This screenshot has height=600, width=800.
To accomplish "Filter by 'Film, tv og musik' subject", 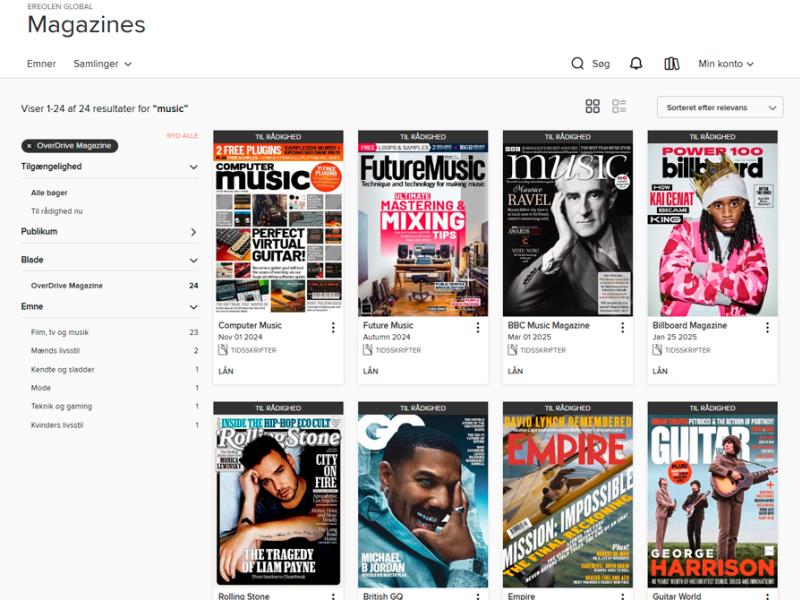I will coord(60,332).
